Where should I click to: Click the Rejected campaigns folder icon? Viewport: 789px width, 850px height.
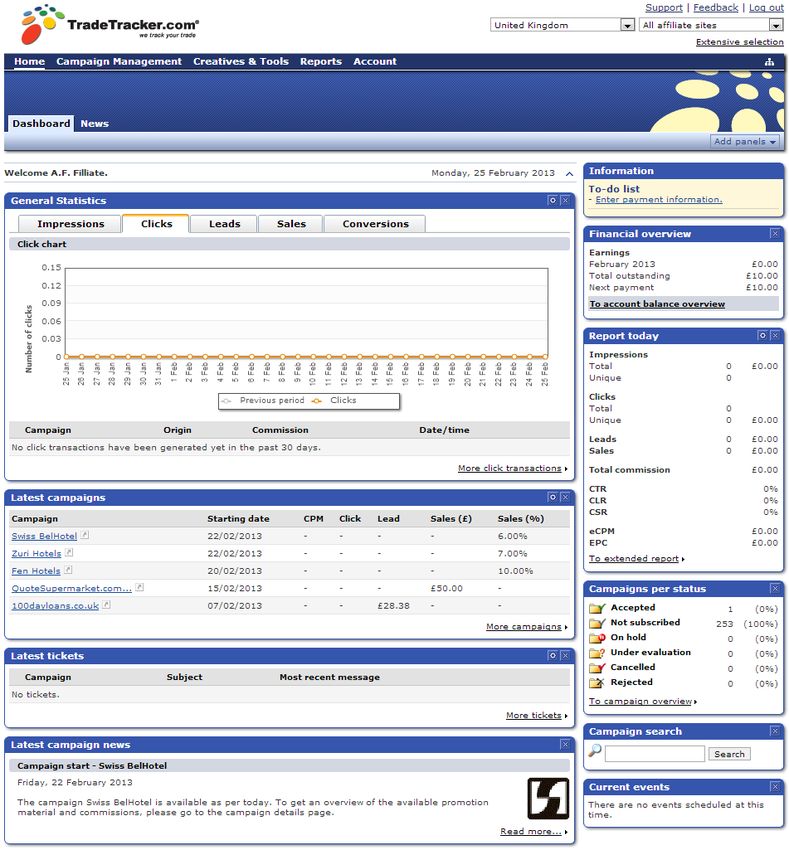[x=597, y=683]
